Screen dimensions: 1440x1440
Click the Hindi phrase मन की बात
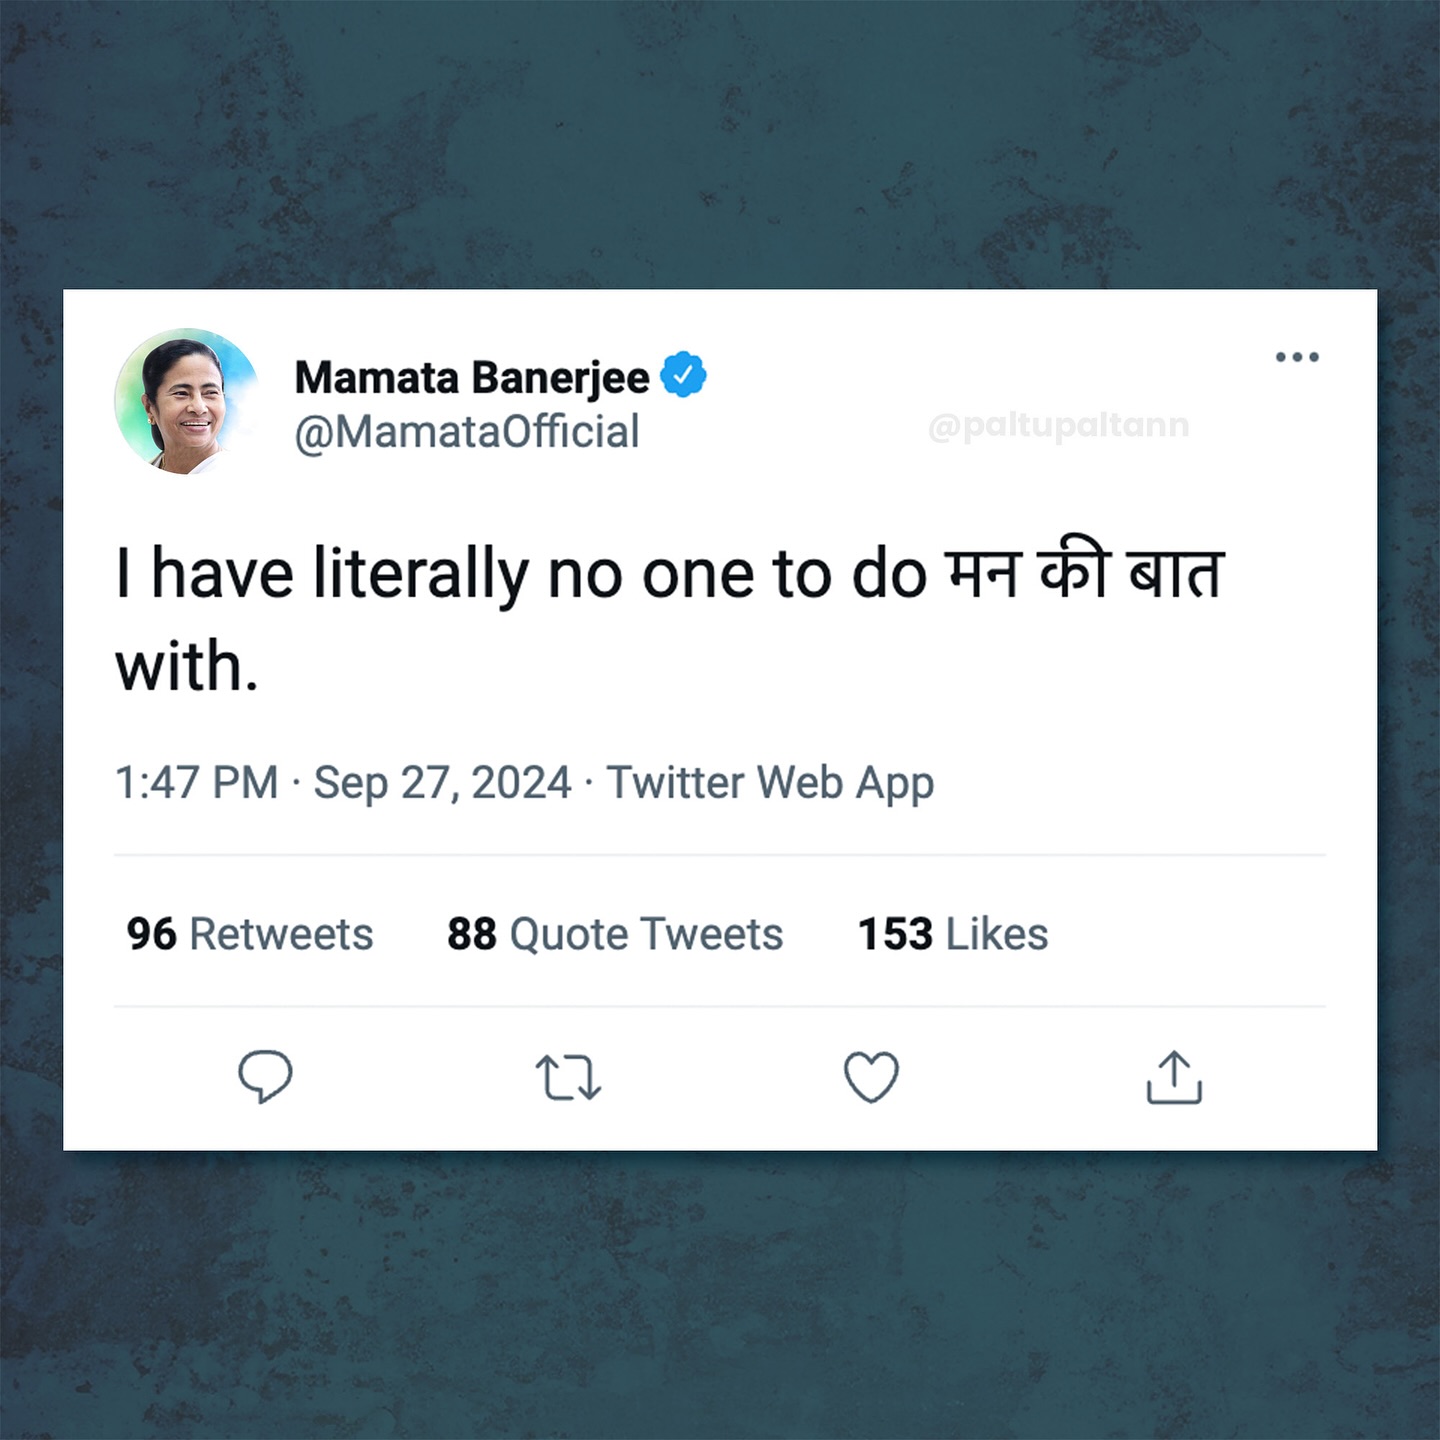(x=1084, y=573)
